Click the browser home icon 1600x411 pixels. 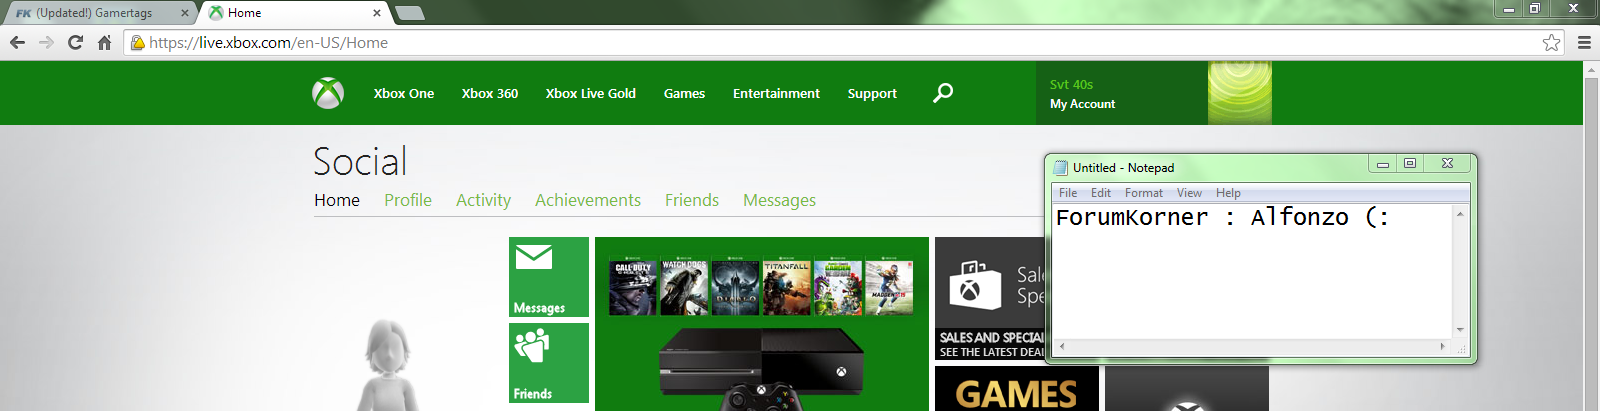point(104,42)
